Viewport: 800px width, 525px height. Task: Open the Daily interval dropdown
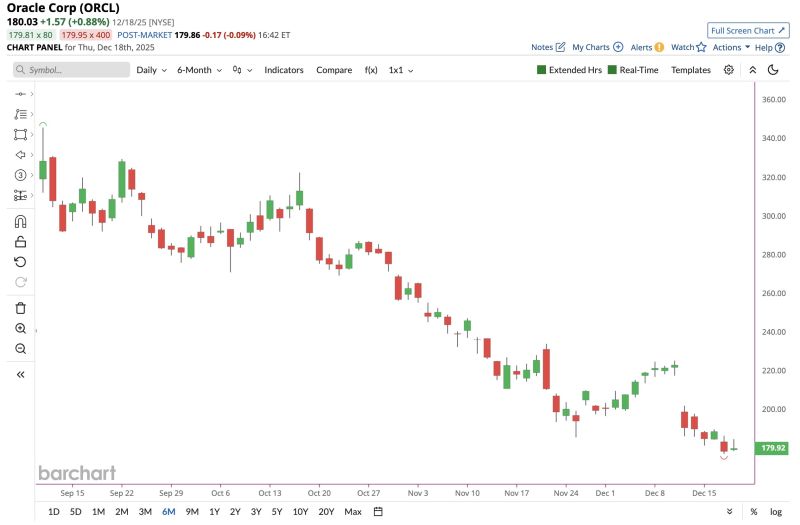[x=150, y=70]
